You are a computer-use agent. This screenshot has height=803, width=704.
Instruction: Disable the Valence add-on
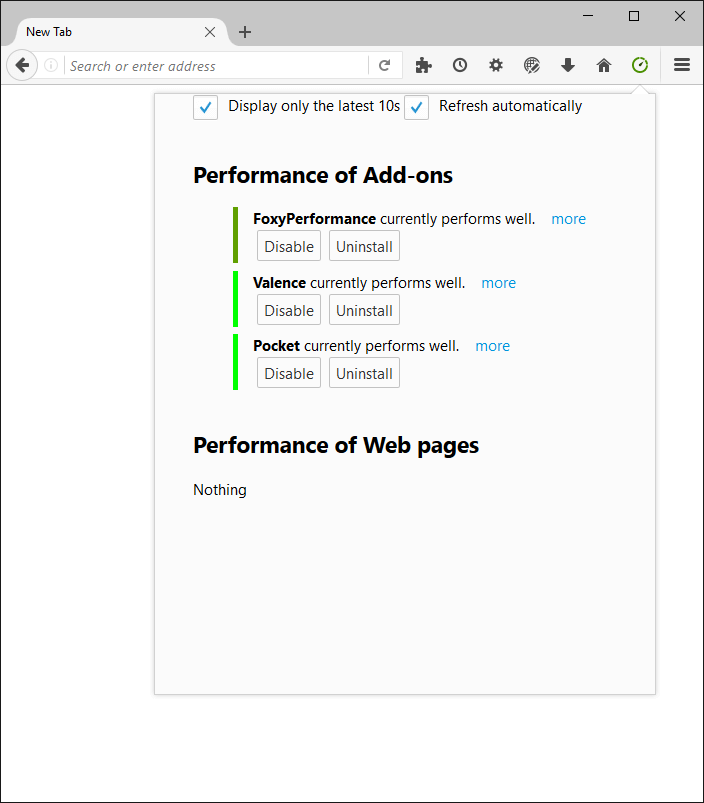tap(289, 310)
